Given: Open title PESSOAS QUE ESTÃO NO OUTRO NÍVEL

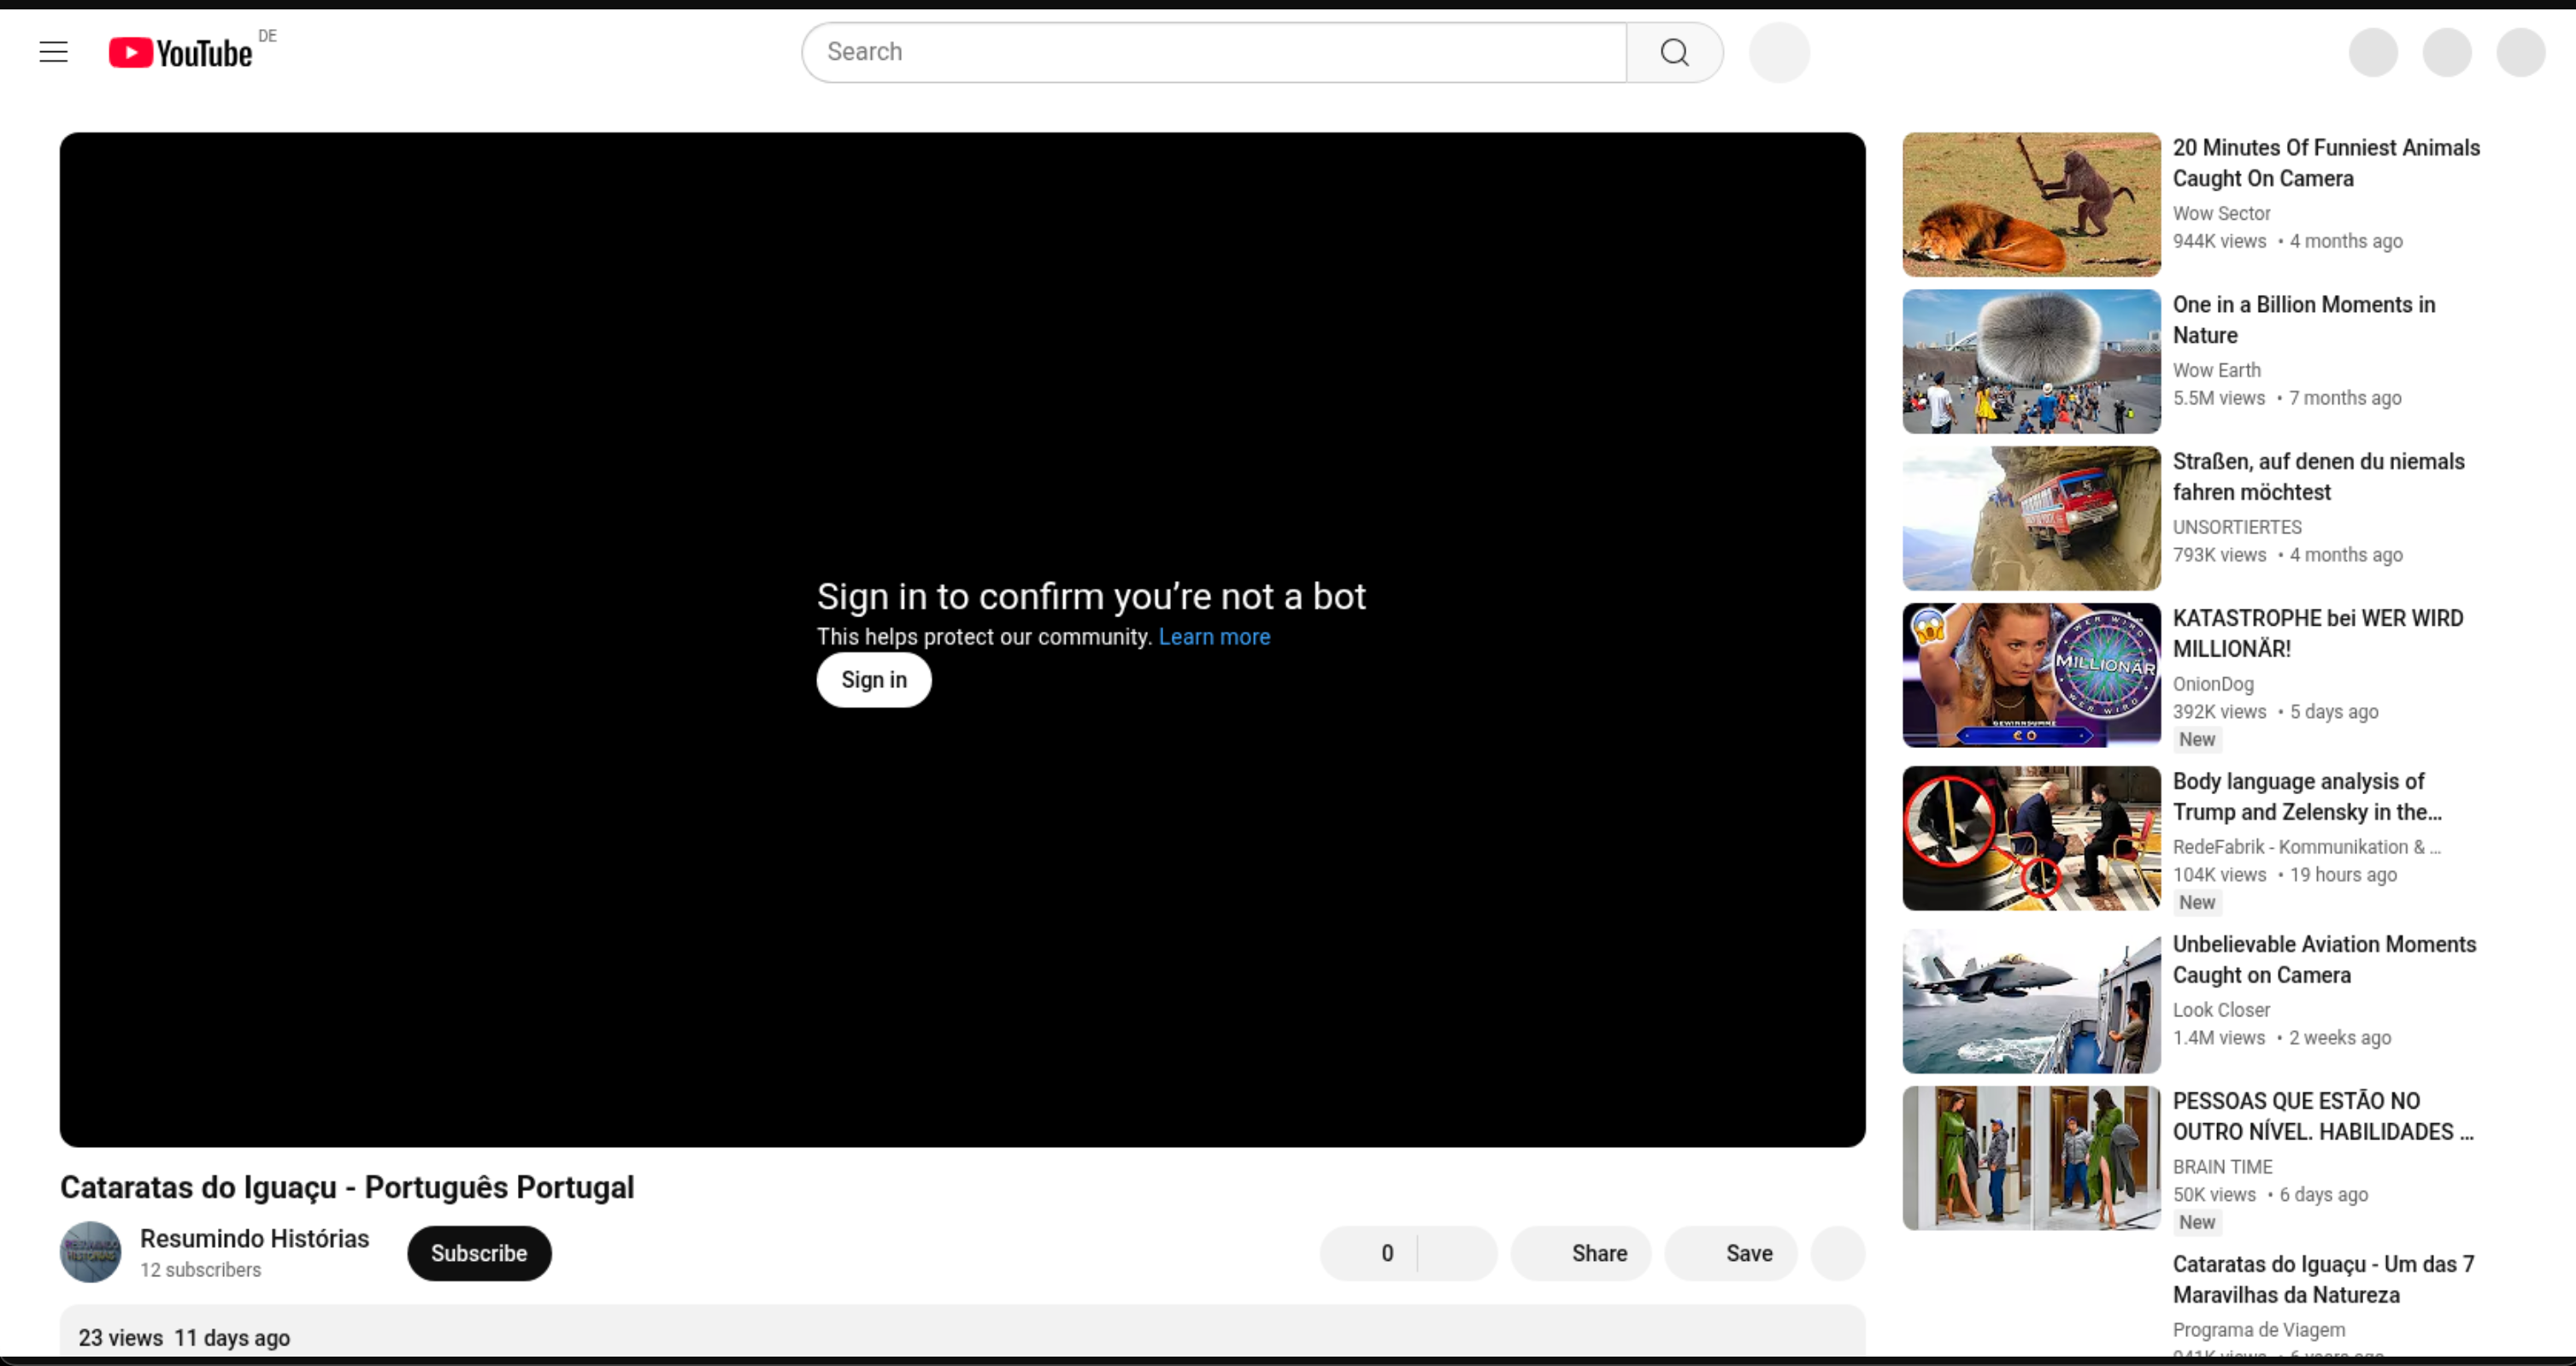Looking at the screenshot, I should pos(2323,1117).
